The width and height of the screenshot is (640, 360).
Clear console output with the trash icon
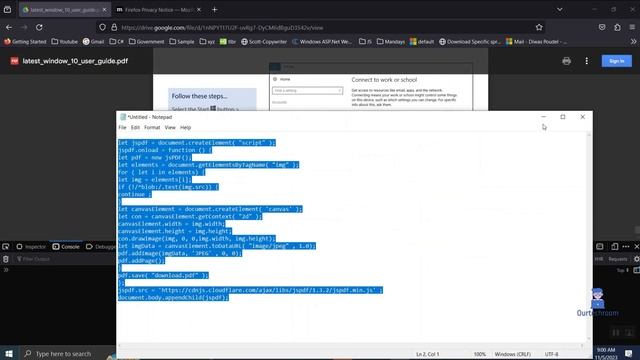(x=6, y=259)
